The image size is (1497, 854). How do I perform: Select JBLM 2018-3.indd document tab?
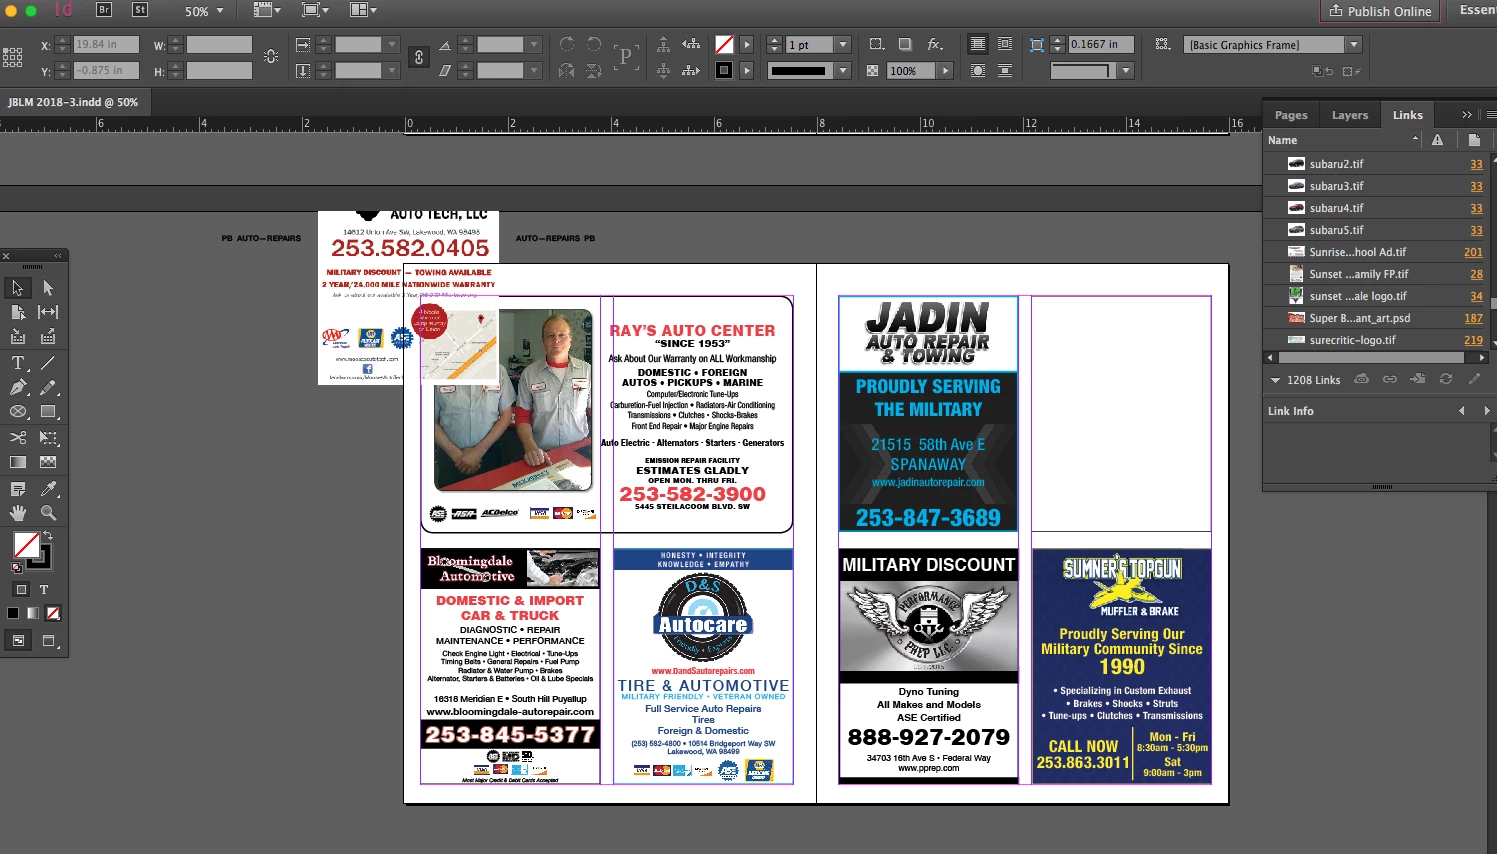pyautogui.click(x=73, y=102)
